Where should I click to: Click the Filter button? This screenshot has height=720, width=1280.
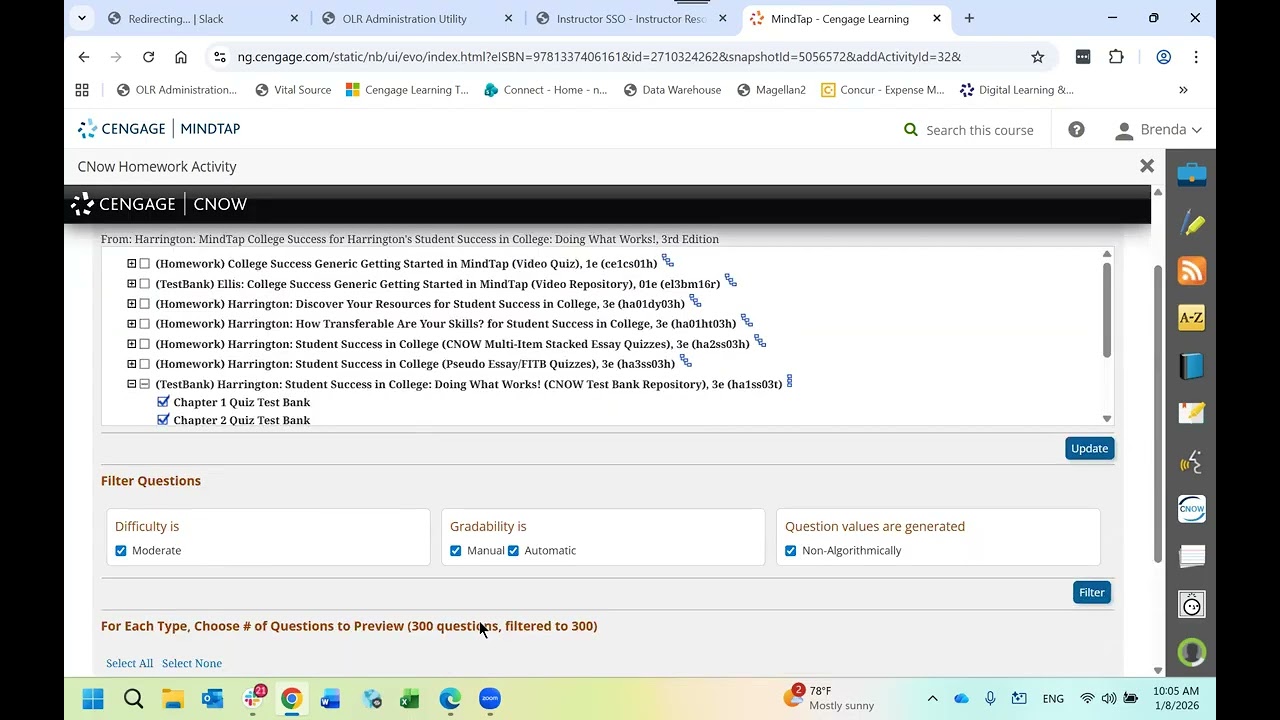pyautogui.click(x=1091, y=592)
